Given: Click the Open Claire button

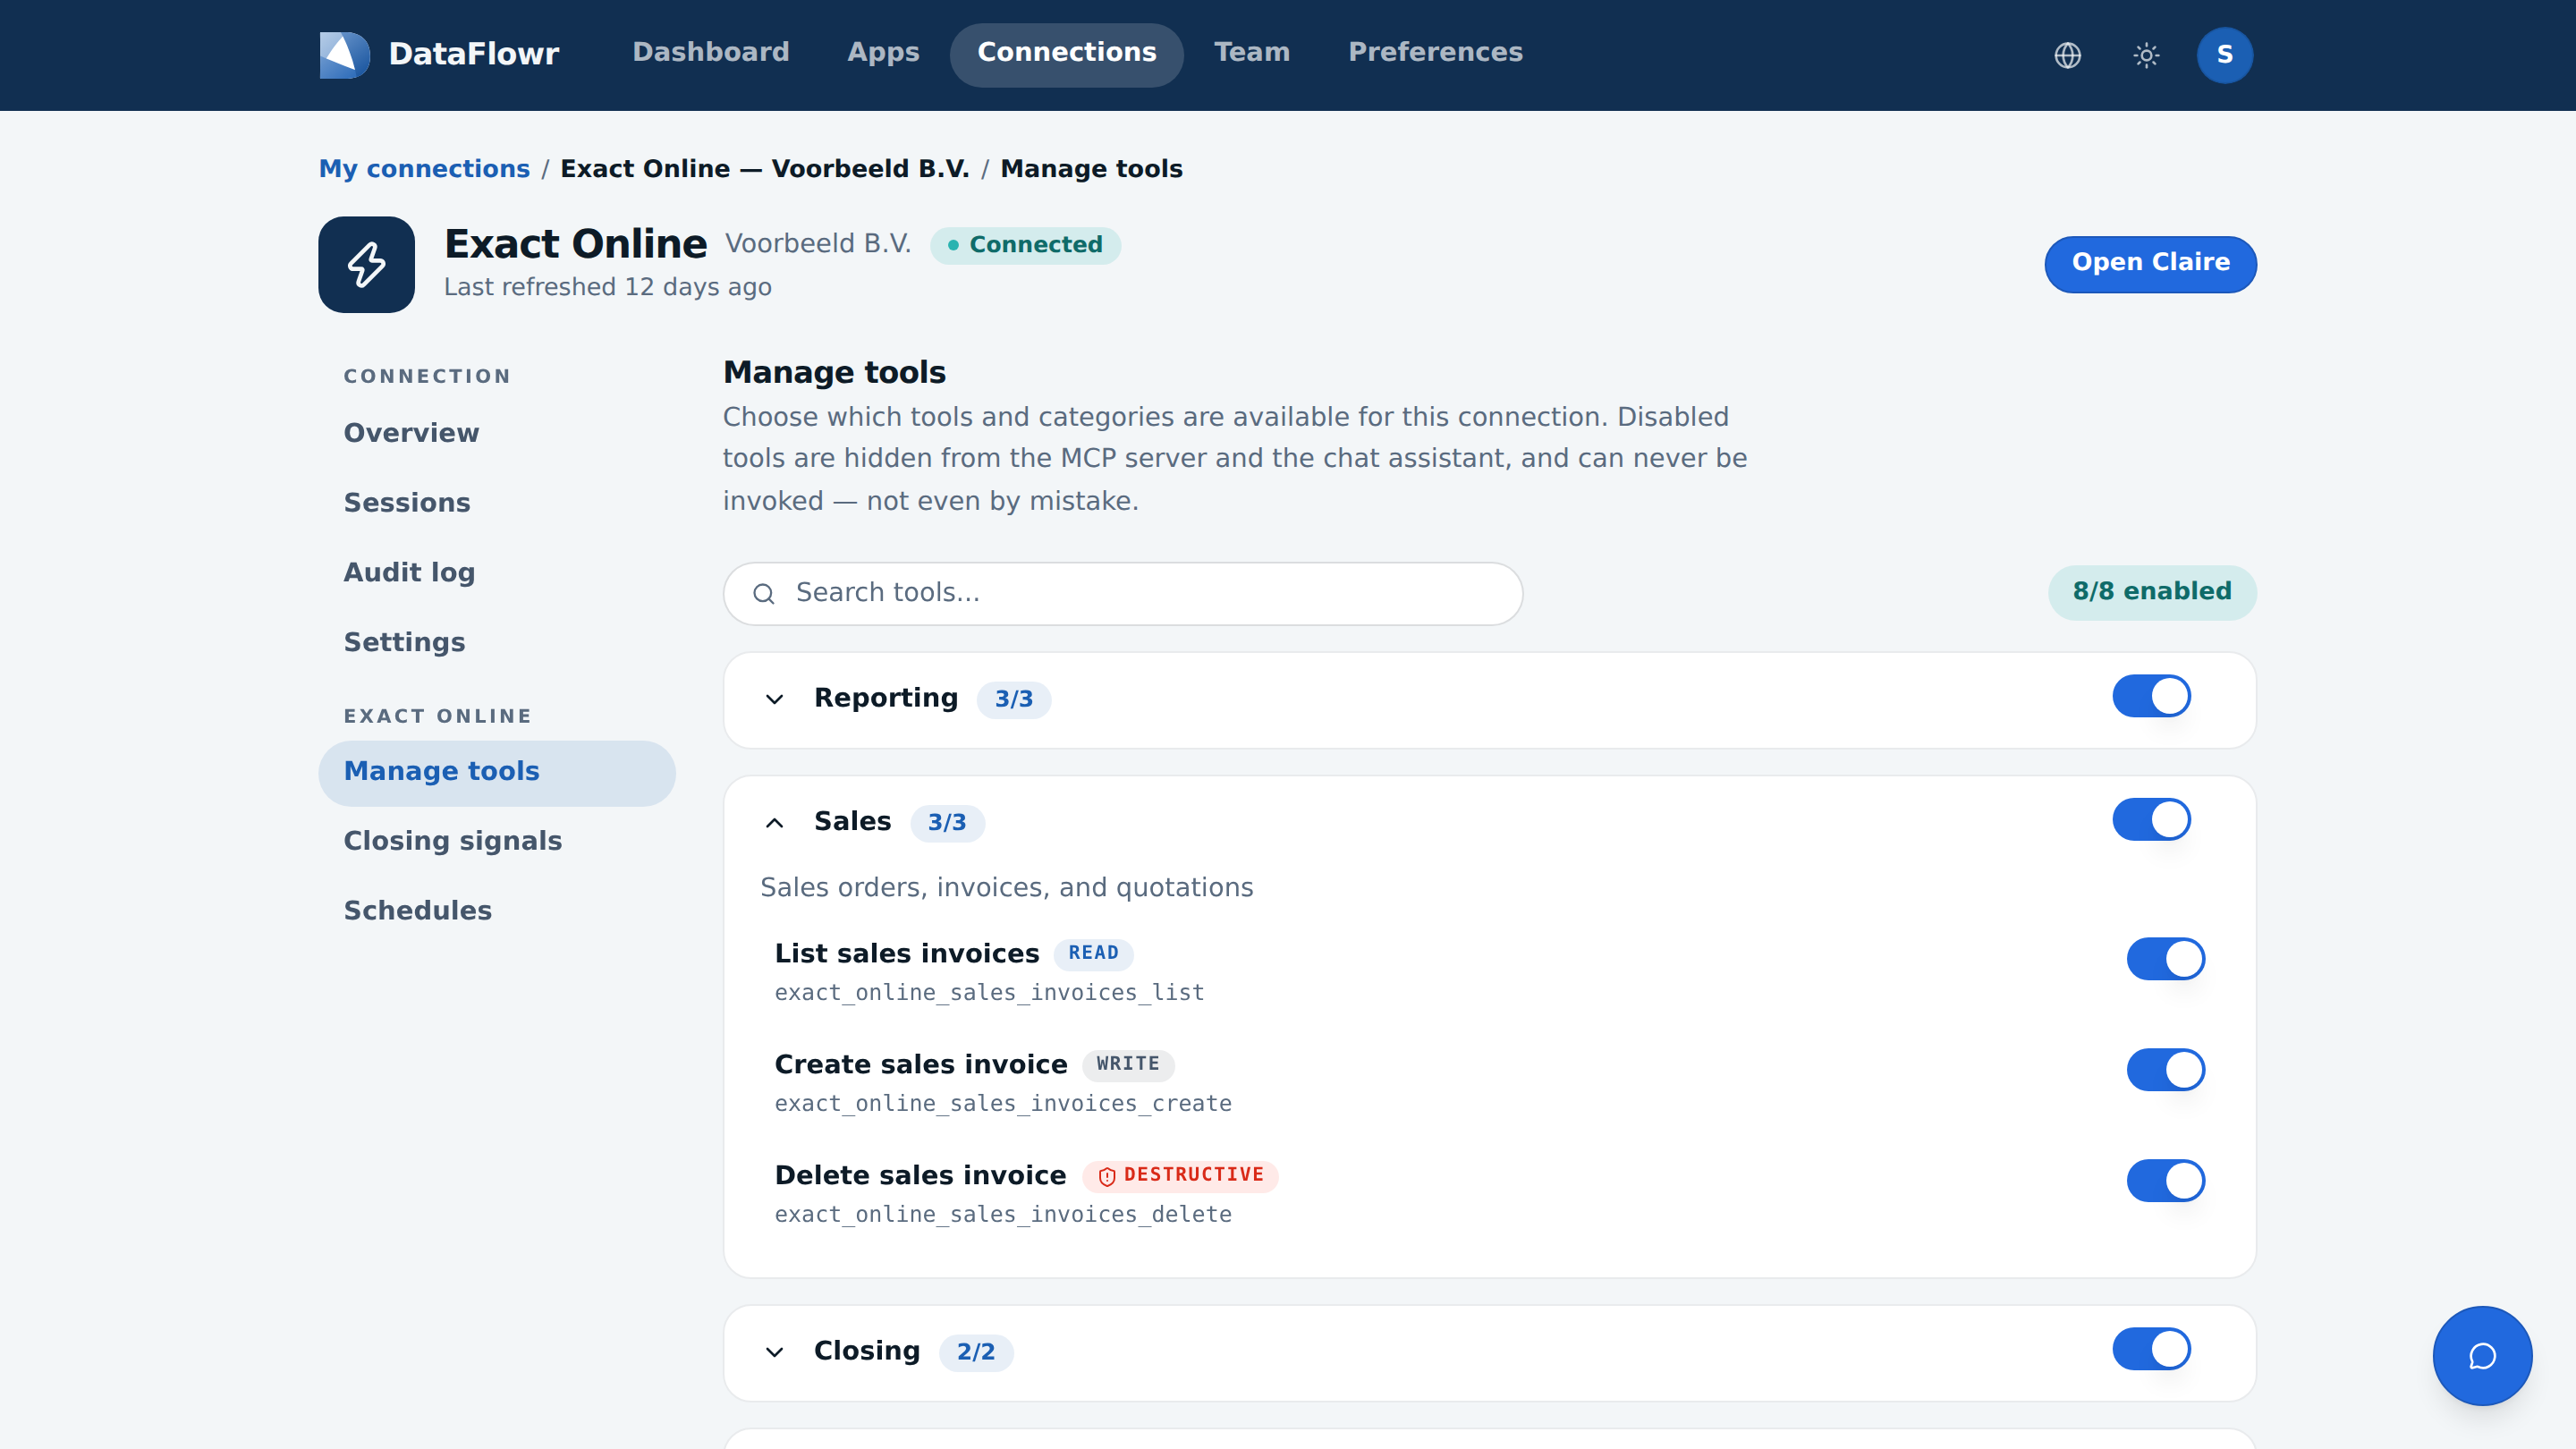Looking at the screenshot, I should pyautogui.click(x=2150, y=263).
